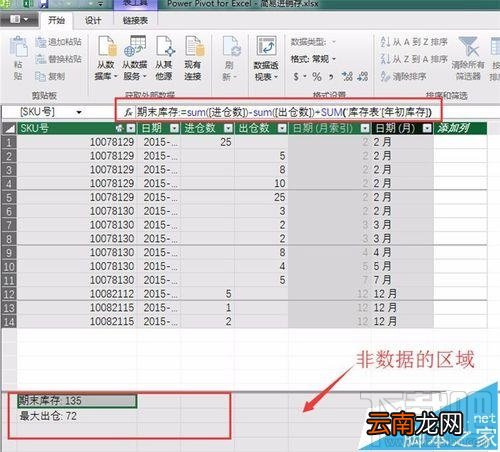500x452 pixels.
Task: Click SKU 10078130 in row 6
Action: tap(77, 211)
